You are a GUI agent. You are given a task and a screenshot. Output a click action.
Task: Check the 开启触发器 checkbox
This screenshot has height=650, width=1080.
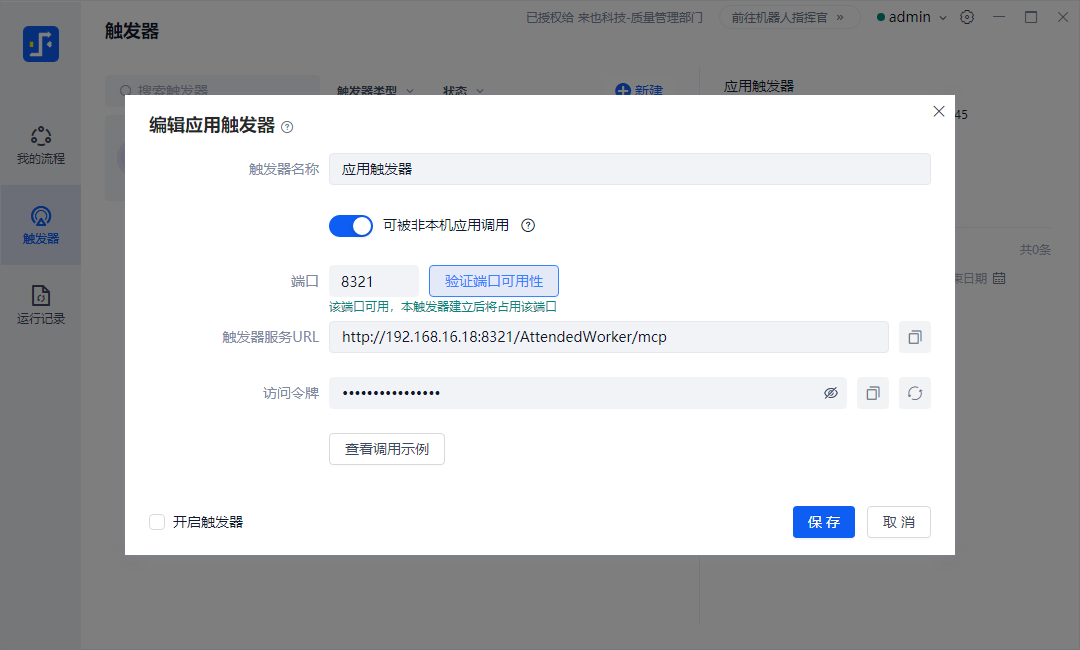tap(156, 521)
